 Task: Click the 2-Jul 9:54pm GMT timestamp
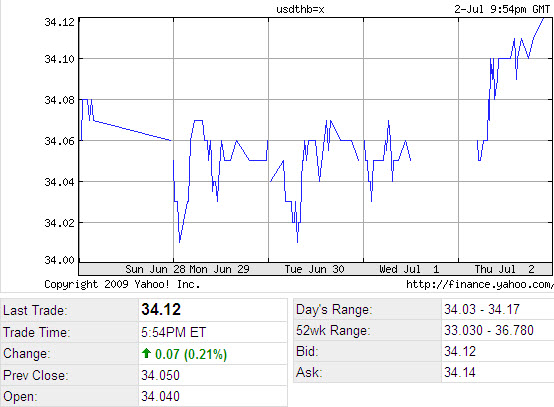coord(502,9)
